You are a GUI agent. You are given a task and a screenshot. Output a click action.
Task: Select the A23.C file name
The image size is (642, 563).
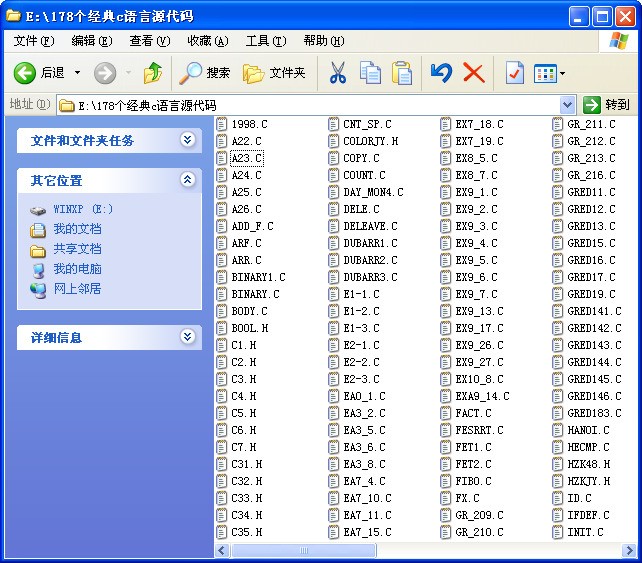[247, 158]
